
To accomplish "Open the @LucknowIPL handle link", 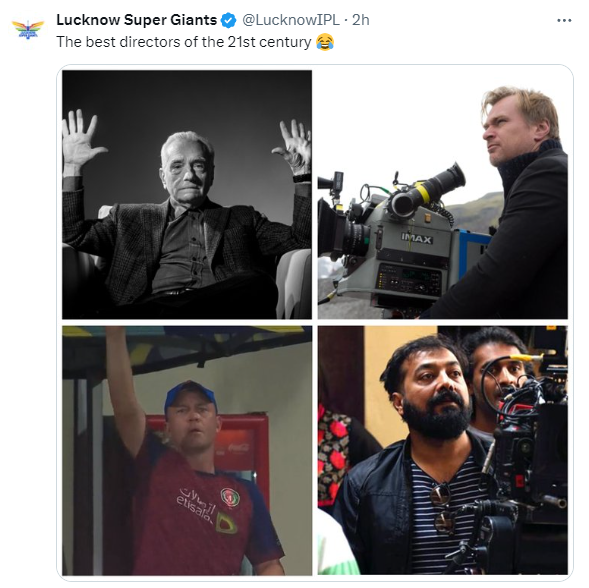I will [x=291, y=20].
